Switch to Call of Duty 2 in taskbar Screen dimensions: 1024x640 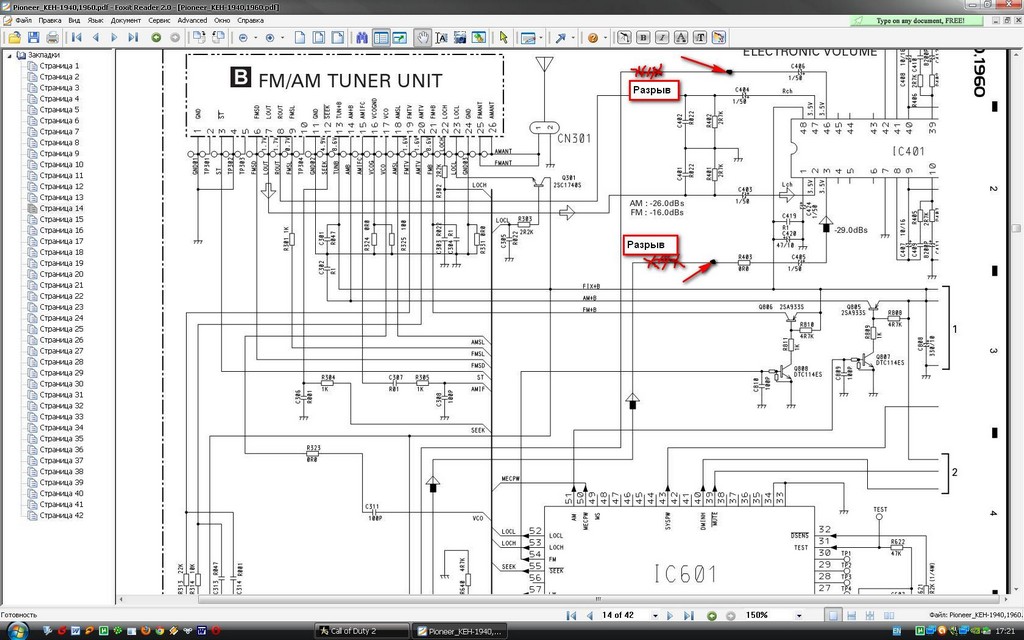click(x=362, y=631)
